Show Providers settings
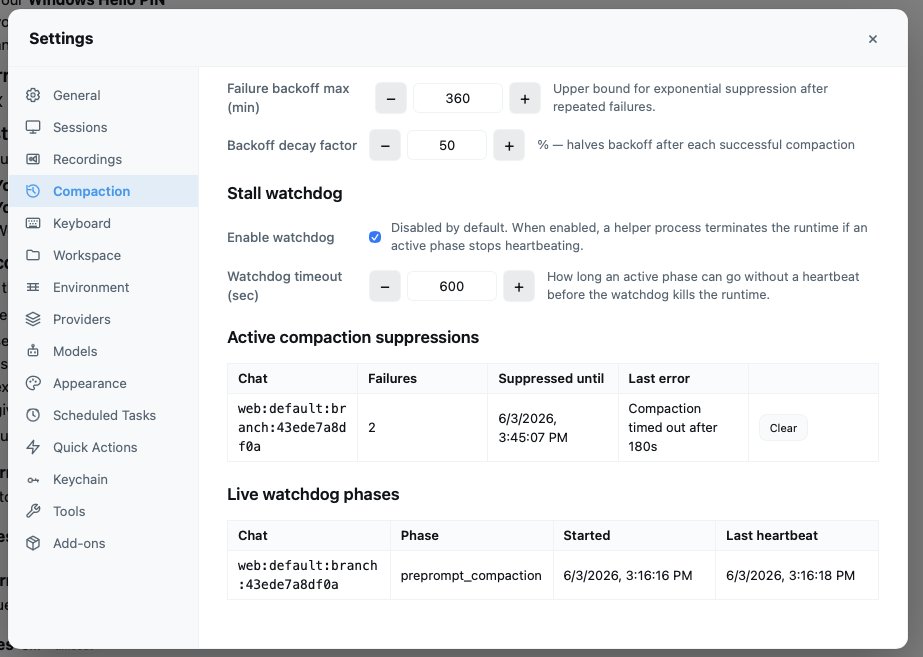 pyautogui.click(x=104, y=319)
